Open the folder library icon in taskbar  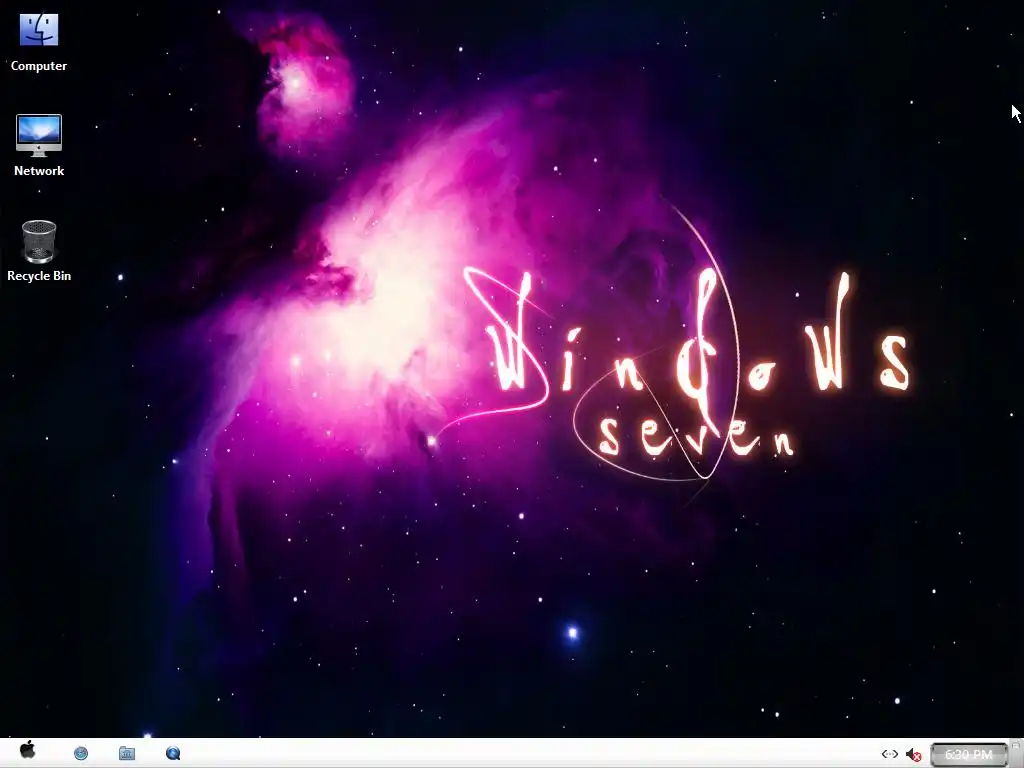coord(127,753)
